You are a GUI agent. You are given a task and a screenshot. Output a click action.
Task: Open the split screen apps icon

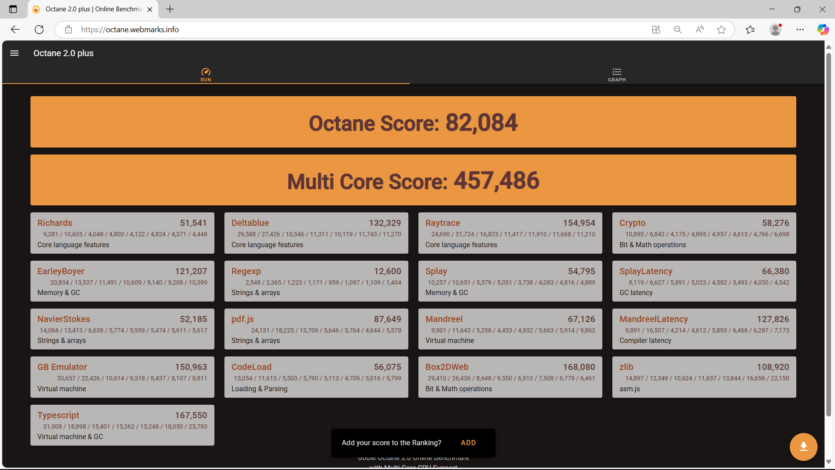click(656, 30)
